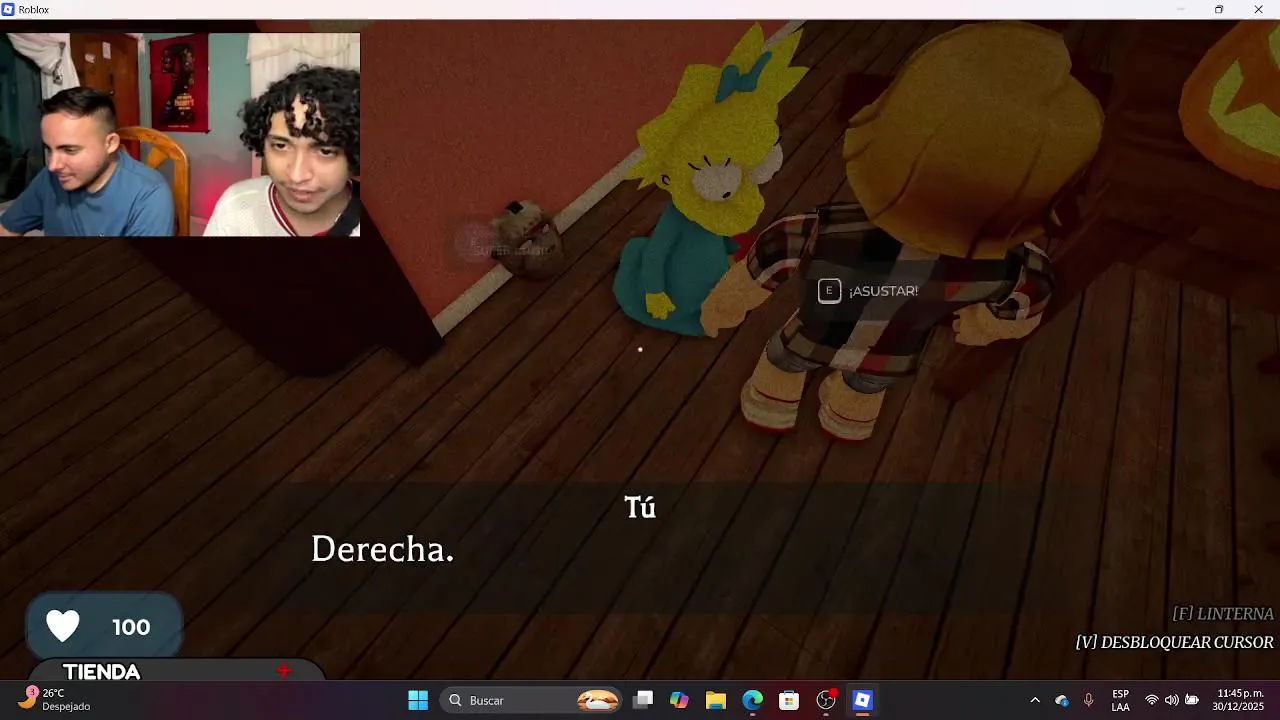Switch to OBS Studio in the taskbar
This screenshot has height=720, width=1280.
[826, 700]
